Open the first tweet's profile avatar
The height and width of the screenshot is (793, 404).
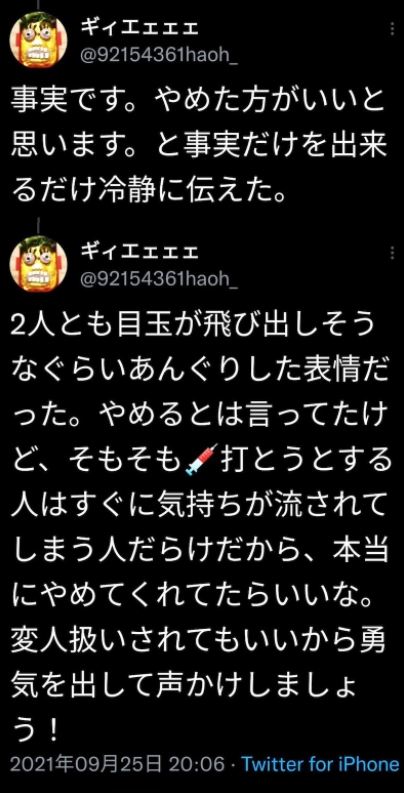(x=38, y=39)
